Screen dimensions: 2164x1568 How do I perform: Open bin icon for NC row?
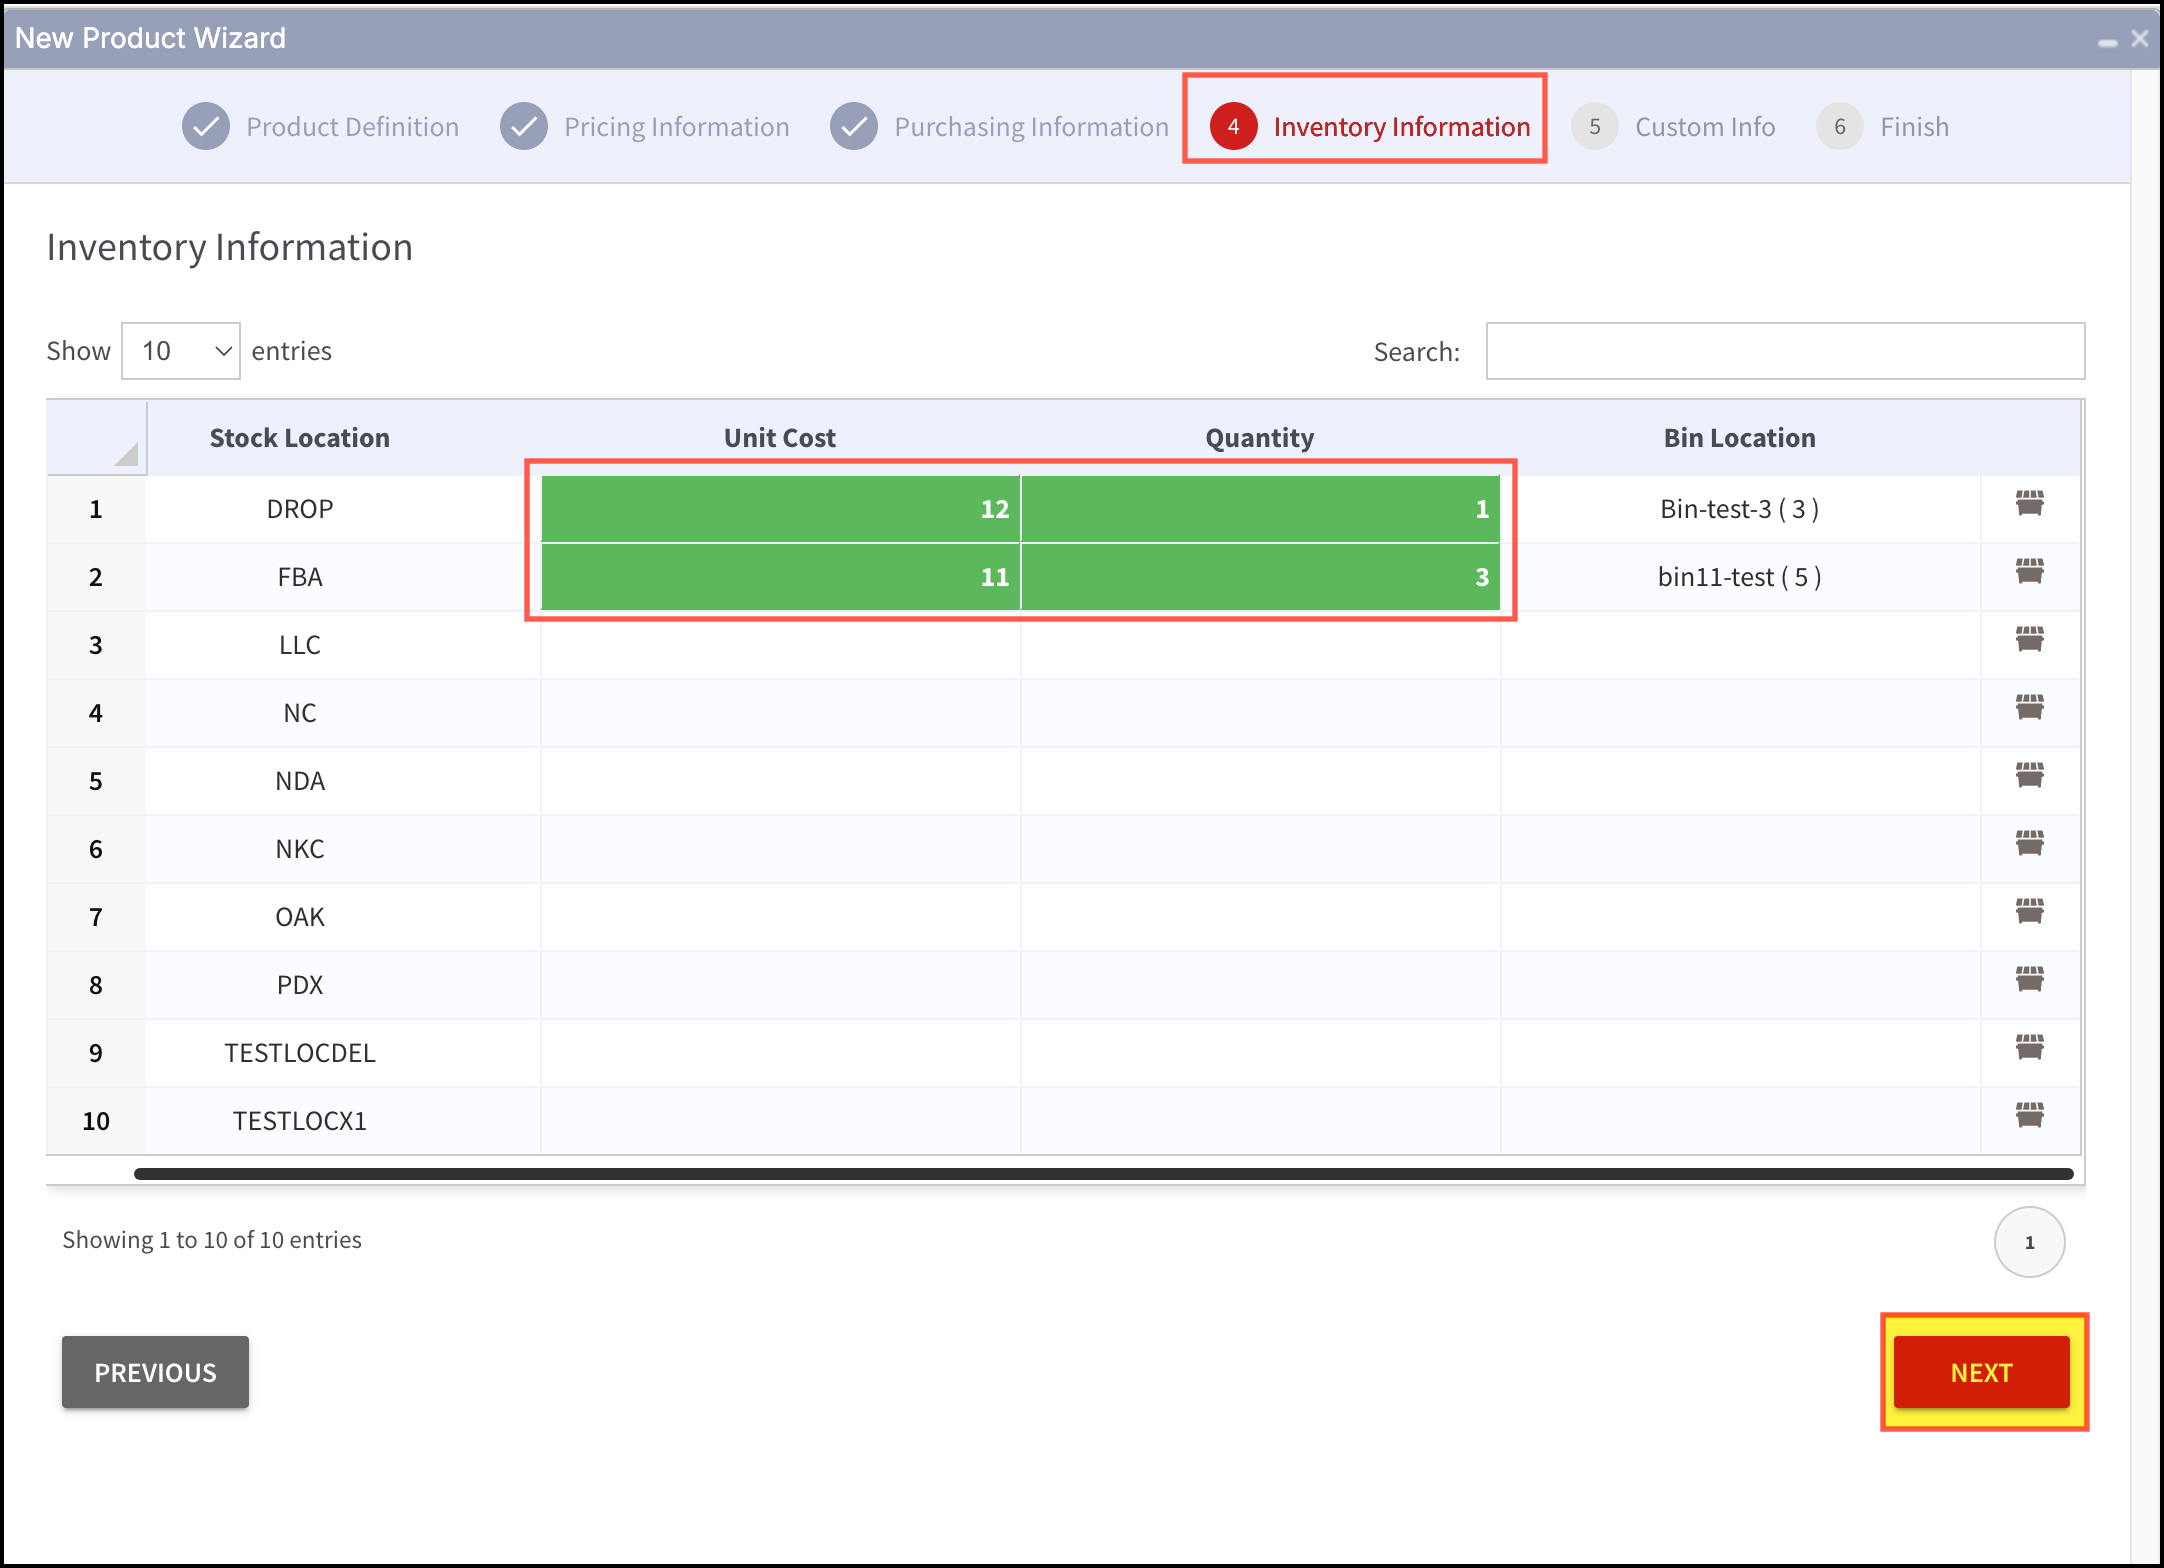click(x=2029, y=707)
